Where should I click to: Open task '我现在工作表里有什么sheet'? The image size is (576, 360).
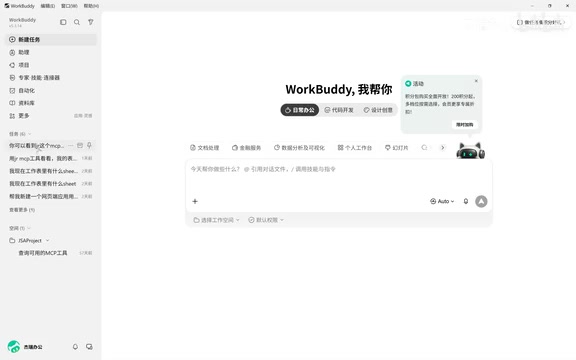[50, 184]
